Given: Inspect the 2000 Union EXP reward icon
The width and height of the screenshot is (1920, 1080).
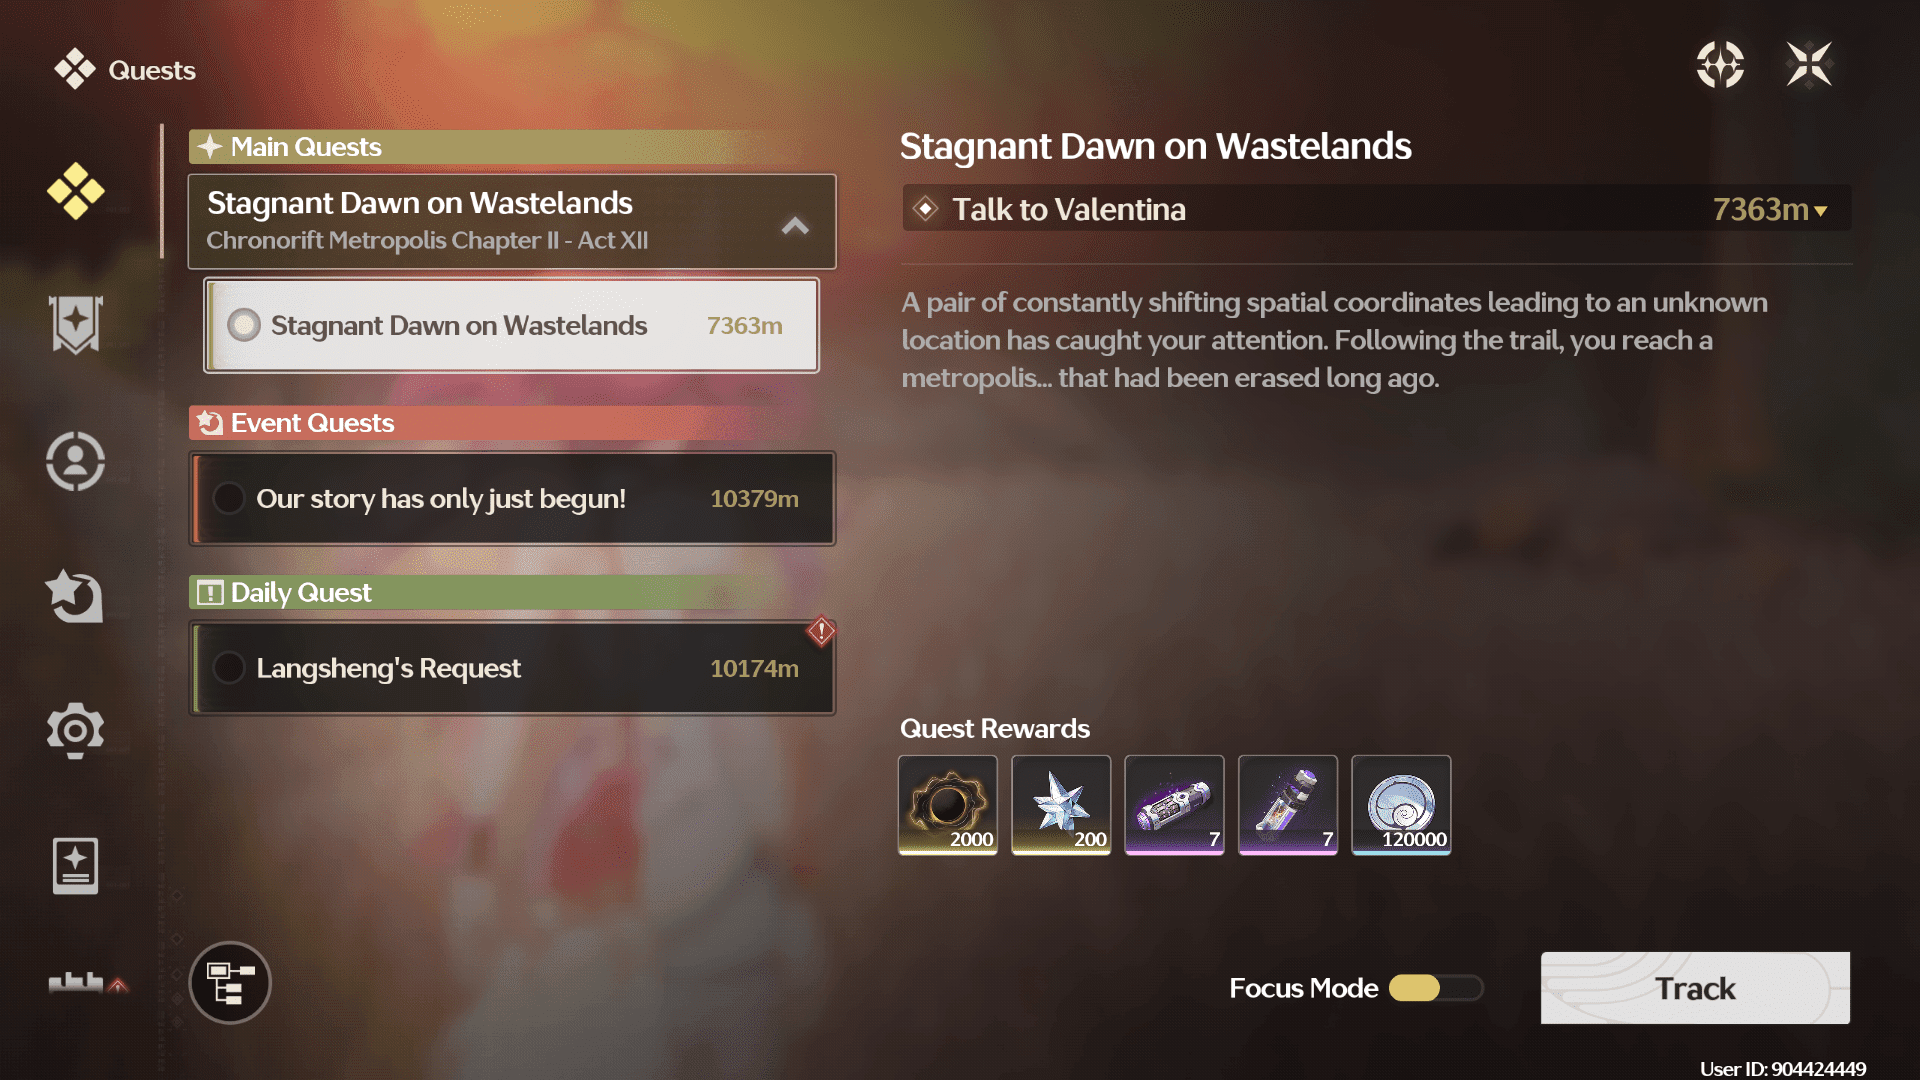Looking at the screenshot, I should click(948, 805).
